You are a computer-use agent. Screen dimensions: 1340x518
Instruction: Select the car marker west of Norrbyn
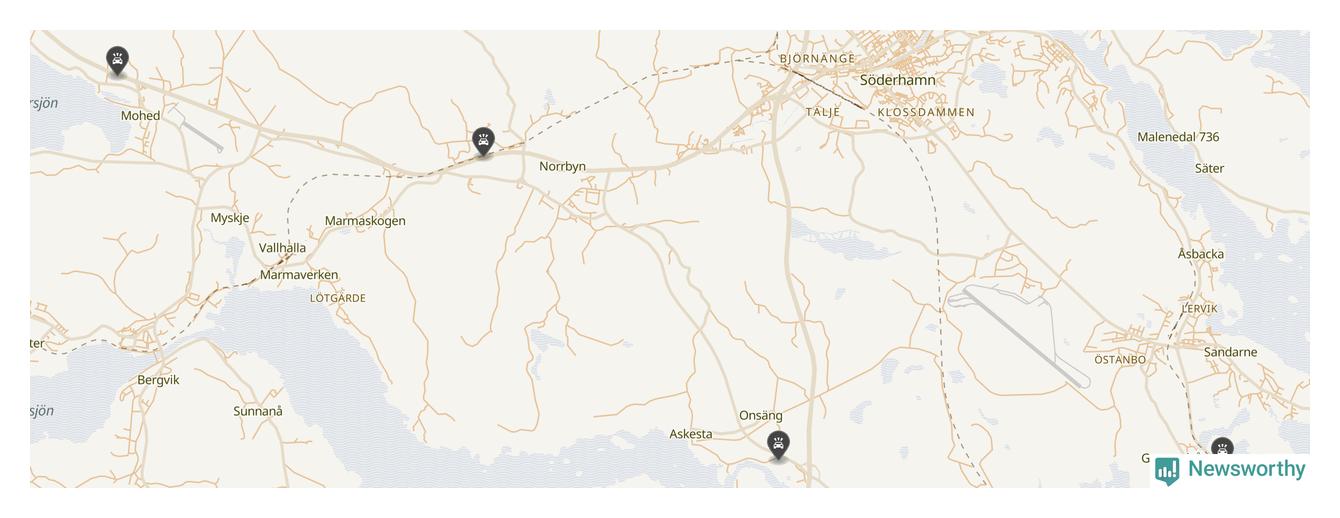(484, 142)
